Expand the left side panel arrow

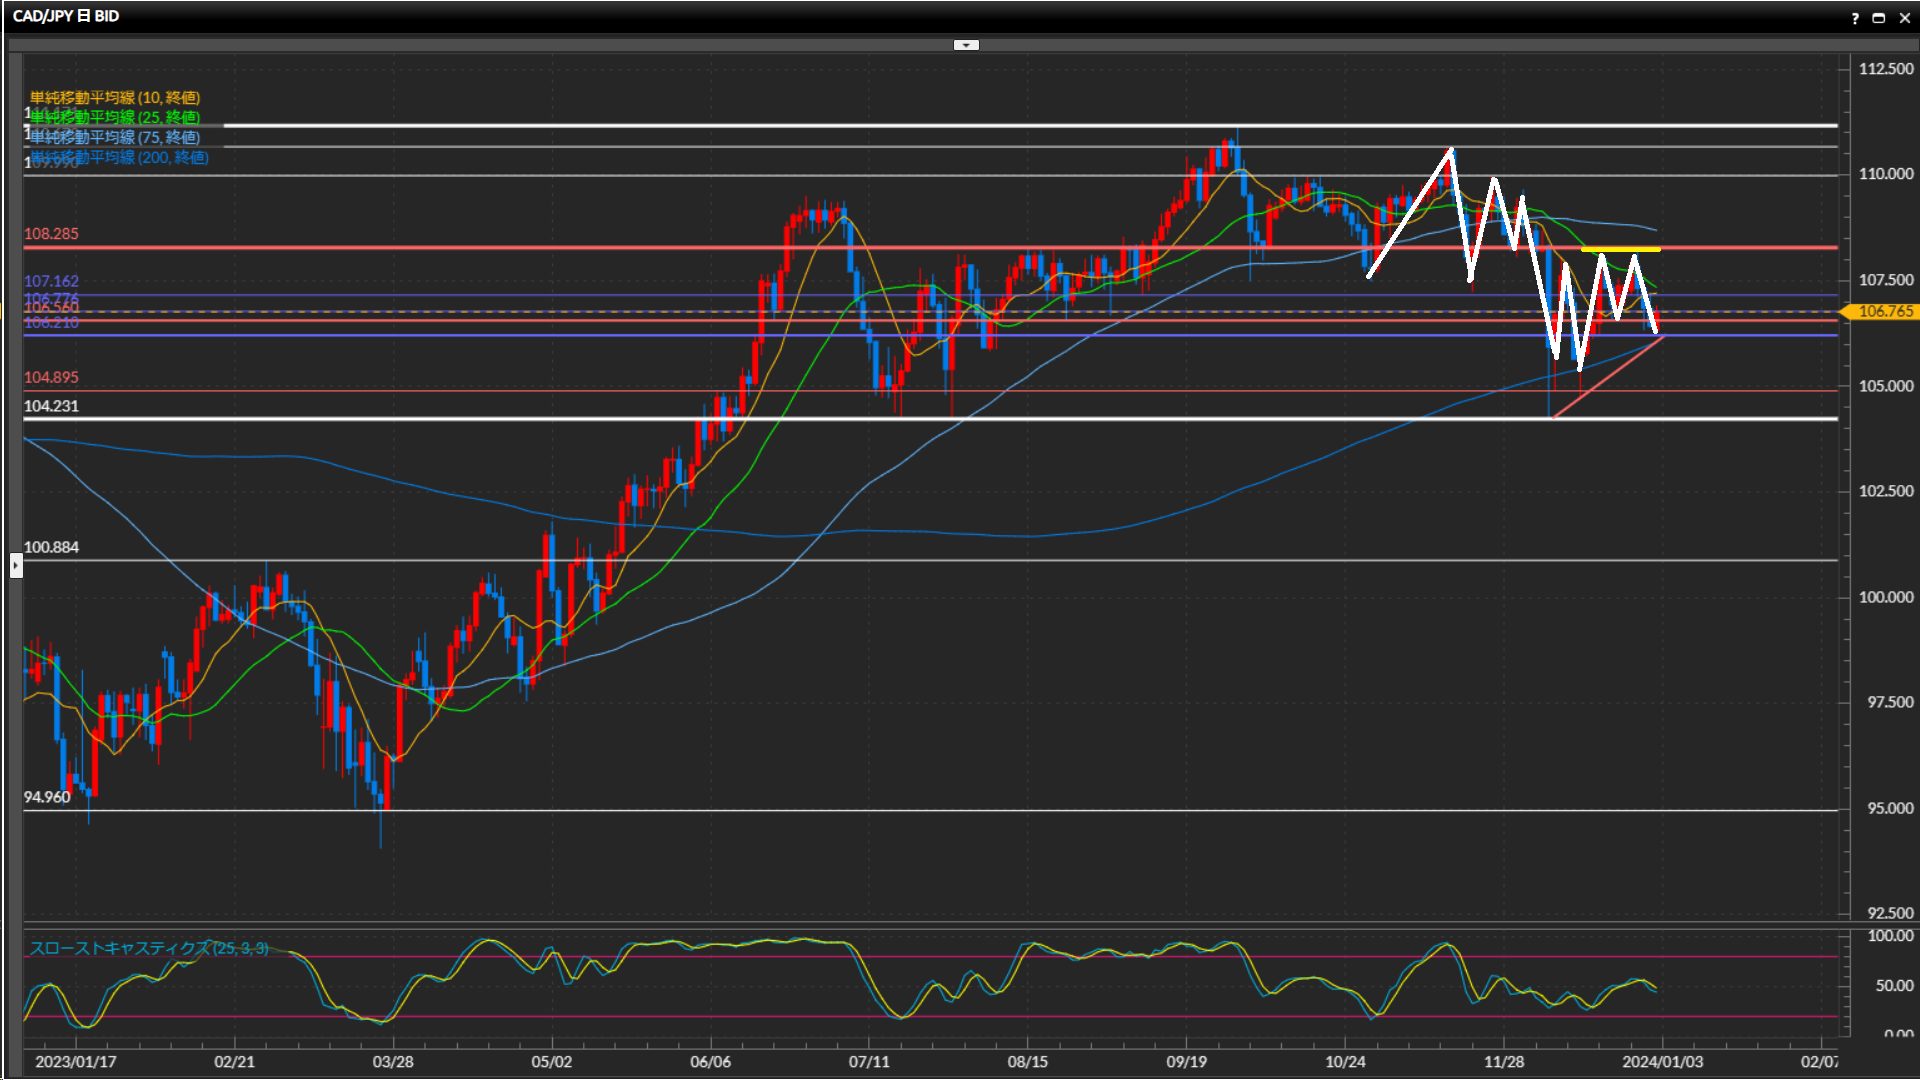[x=15, y=566]
